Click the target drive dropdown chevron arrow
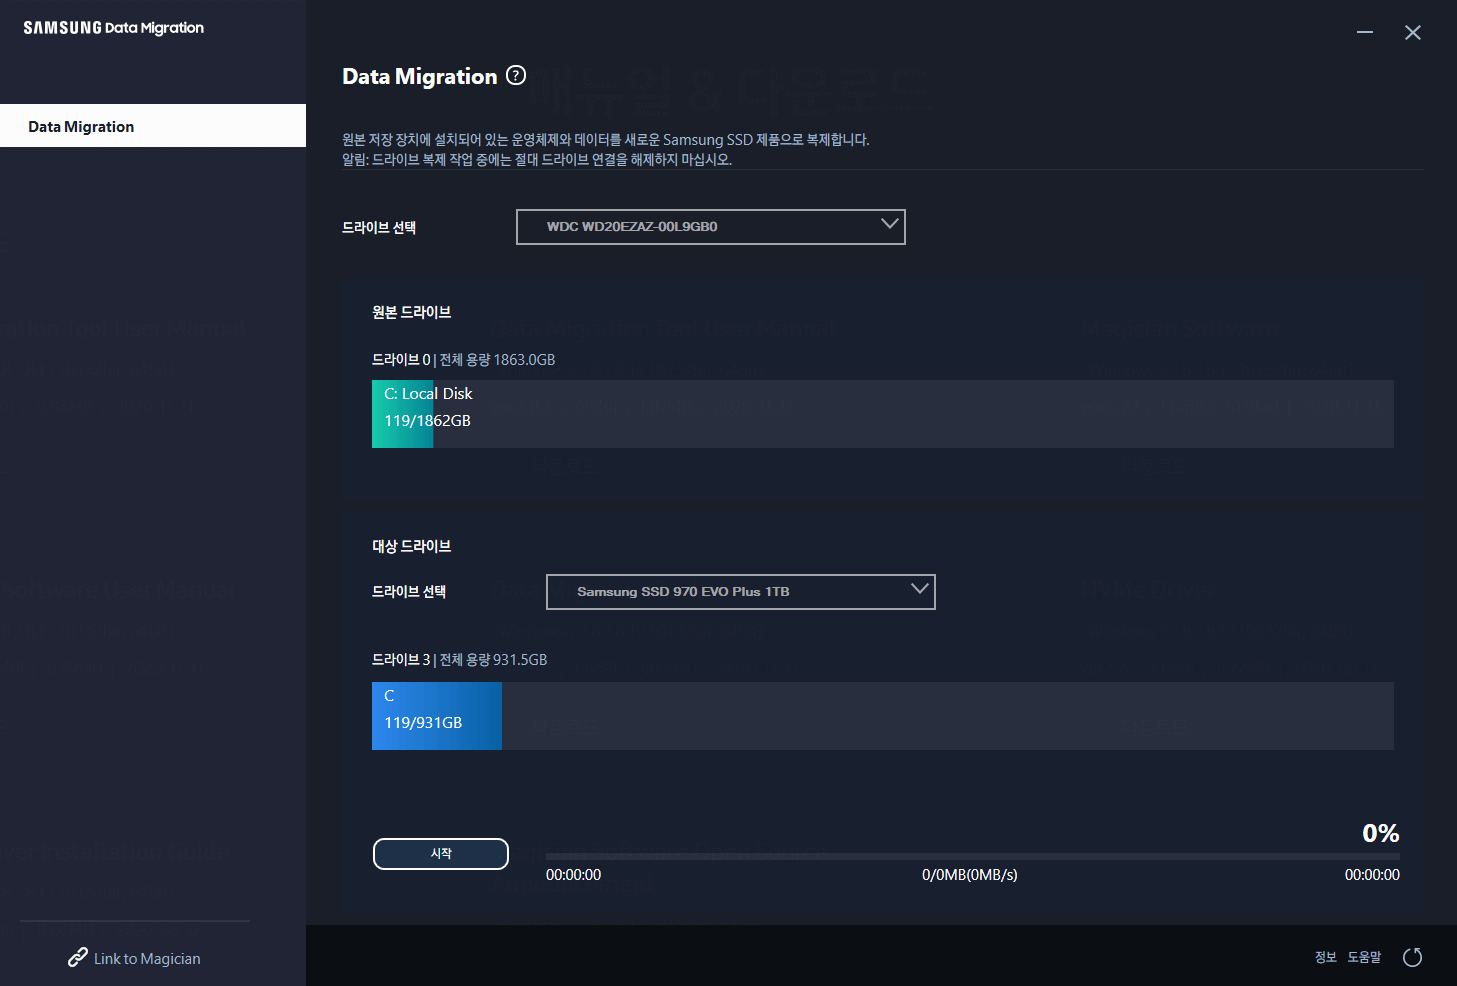 (x=920, y=589)
